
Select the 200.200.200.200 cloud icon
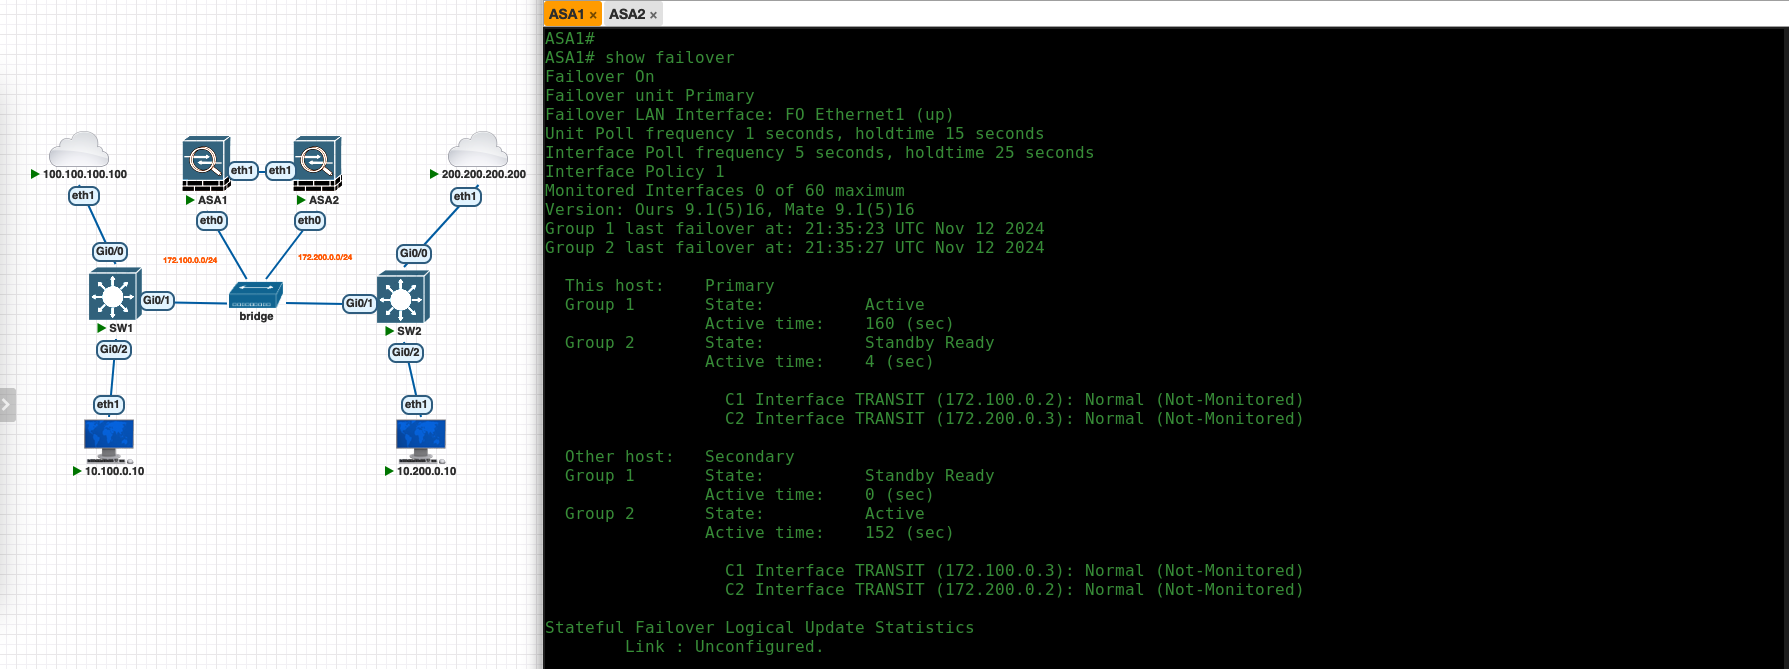tap(477, 150)
